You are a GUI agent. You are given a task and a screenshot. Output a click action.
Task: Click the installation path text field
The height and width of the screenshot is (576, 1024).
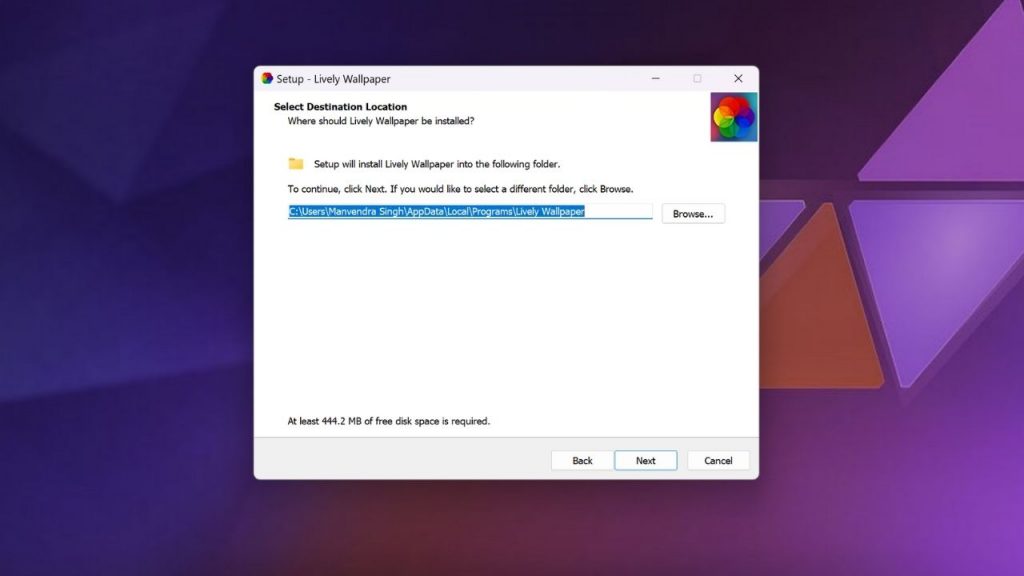coord(470,212)
